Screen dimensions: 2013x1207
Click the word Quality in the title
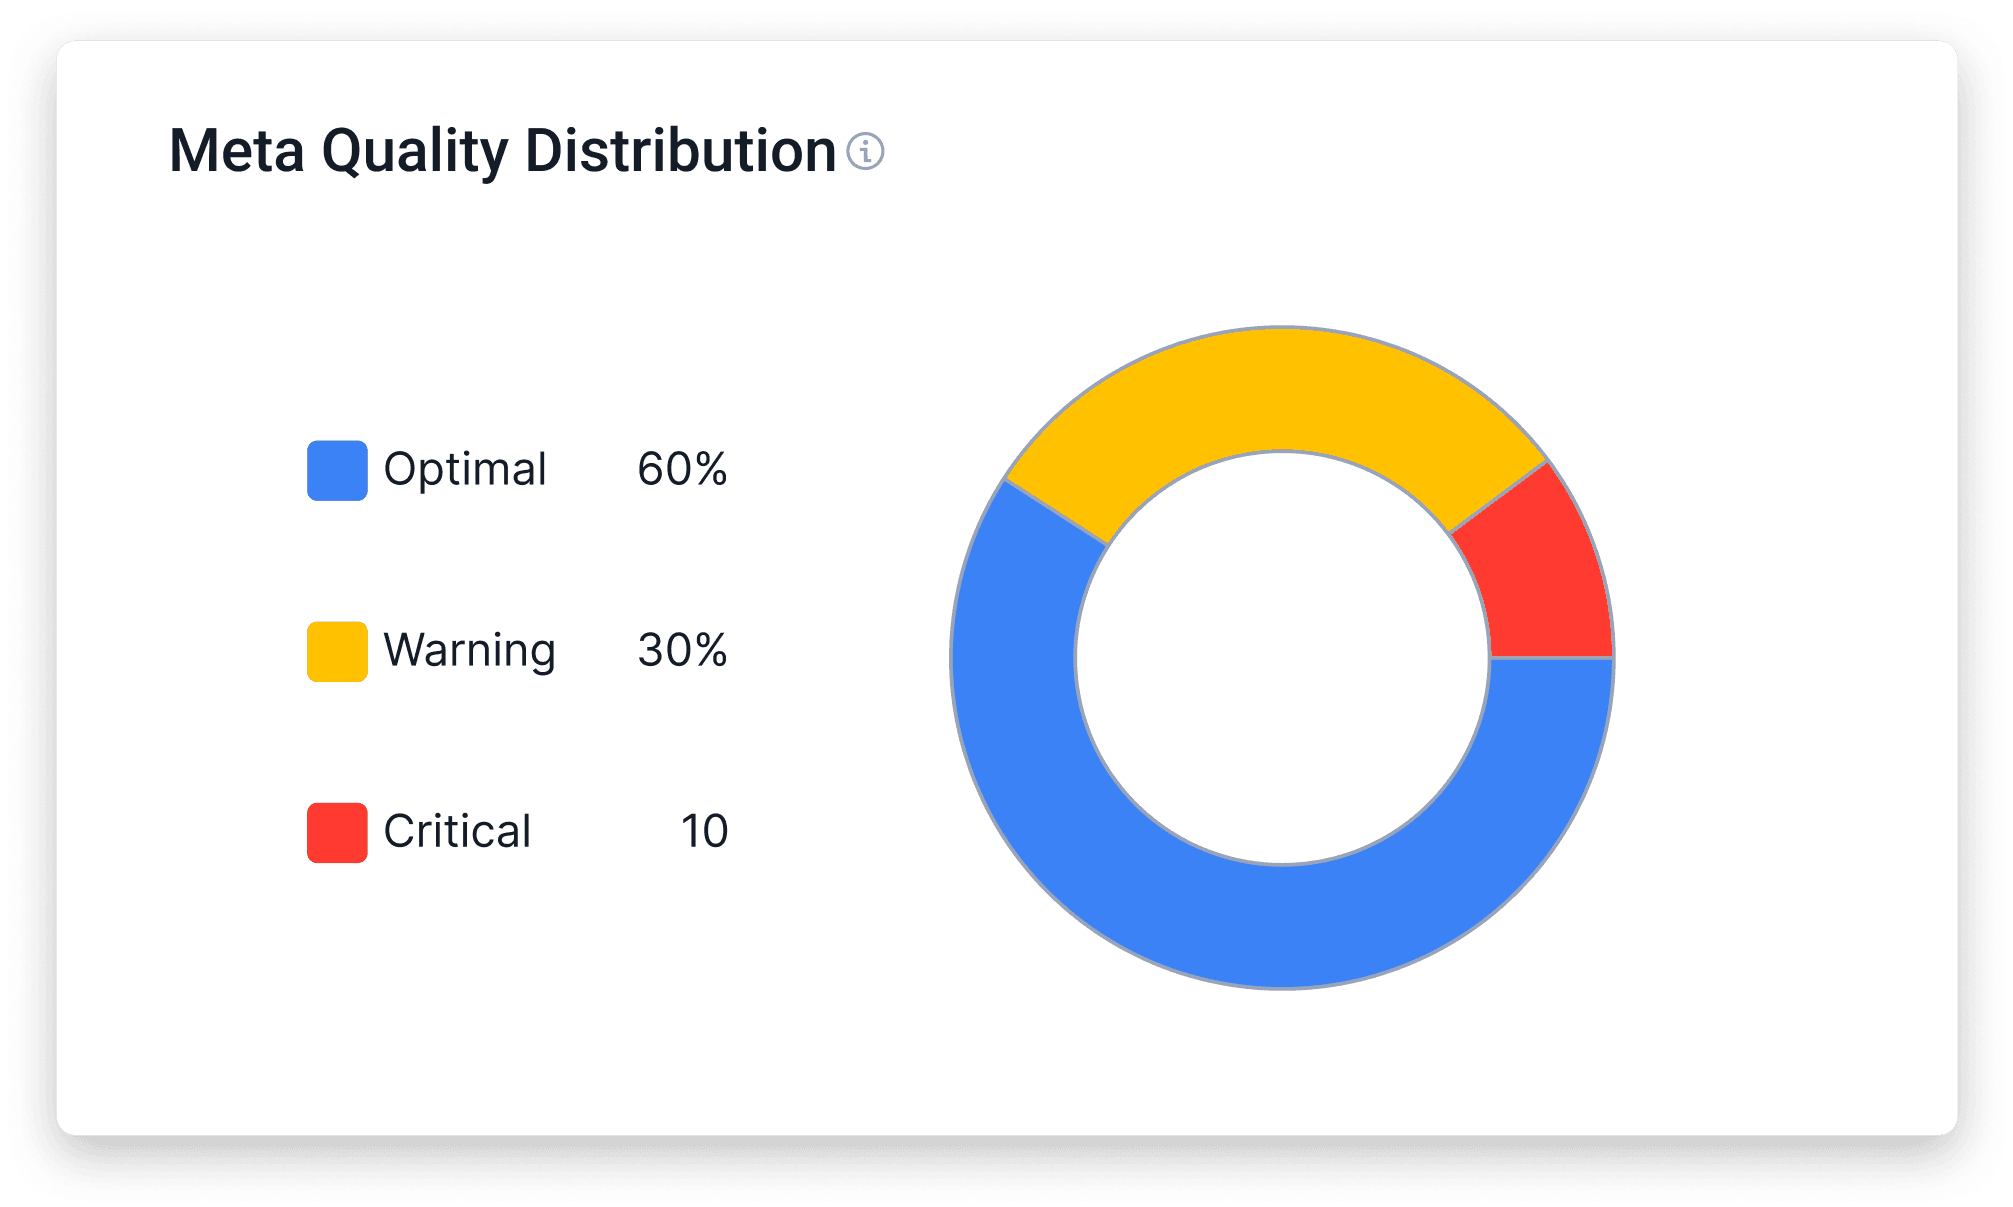click(x=415, y=152)
